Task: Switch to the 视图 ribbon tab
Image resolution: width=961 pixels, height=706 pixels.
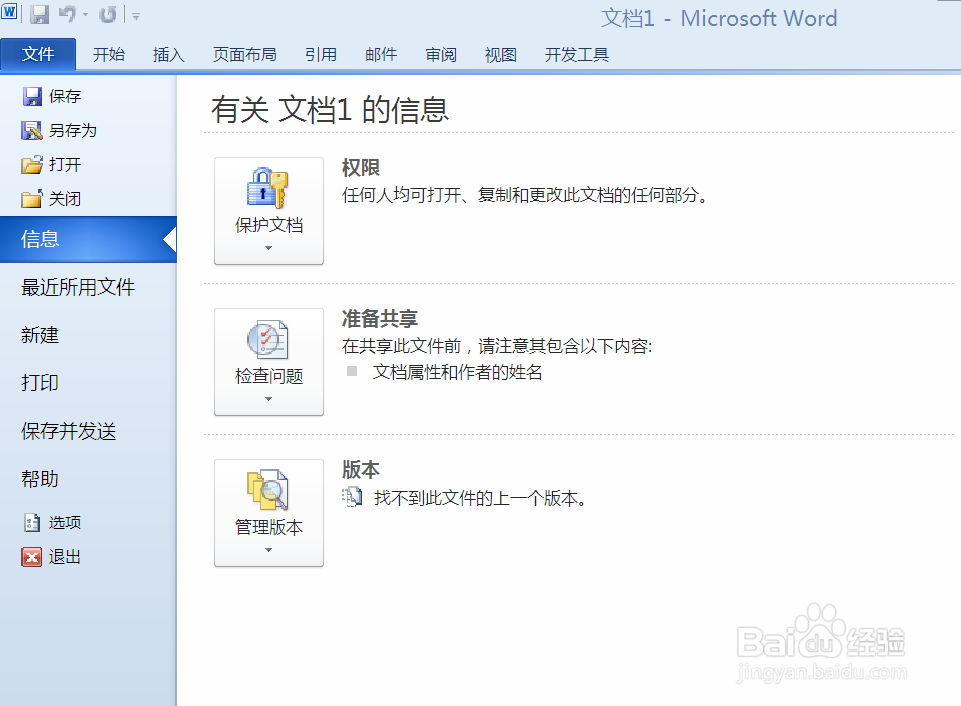Action: click(501, 55)
